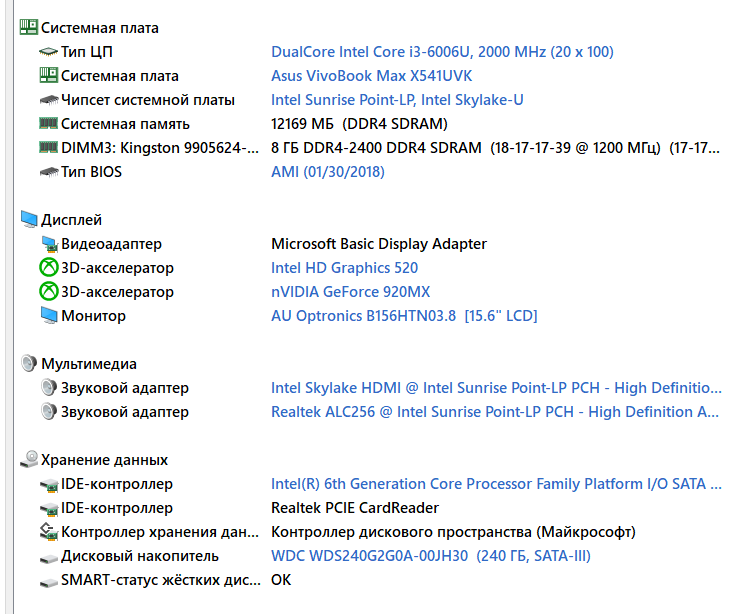Click the IDE-контроллер icon of the Intel SATA row

(48, 485)
